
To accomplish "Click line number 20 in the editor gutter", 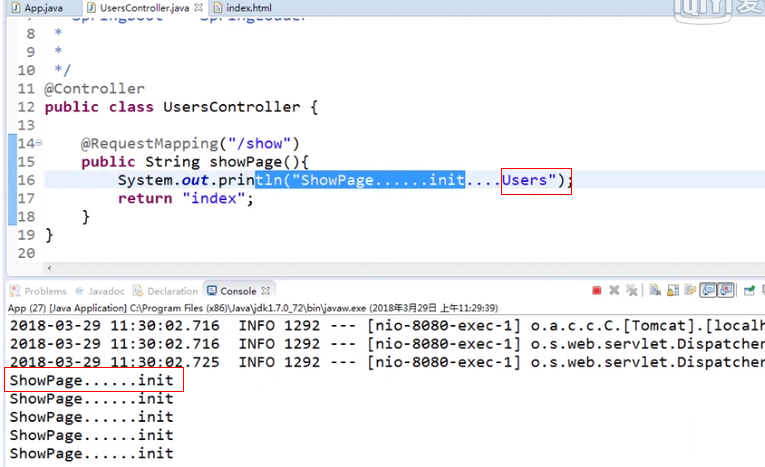I will 26,253.
